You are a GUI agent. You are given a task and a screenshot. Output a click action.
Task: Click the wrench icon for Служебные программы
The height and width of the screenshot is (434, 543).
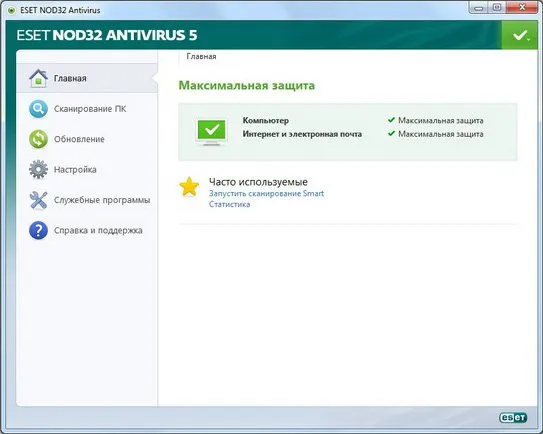click(38, 200)
